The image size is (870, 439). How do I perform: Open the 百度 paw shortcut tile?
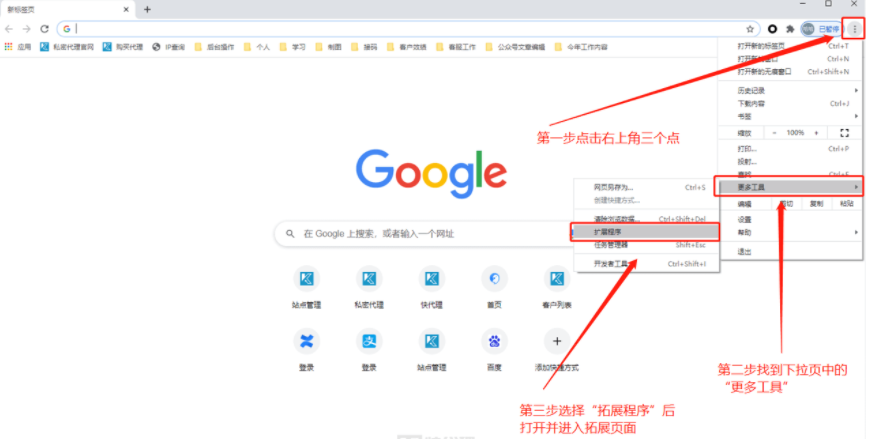click(494, 350)
